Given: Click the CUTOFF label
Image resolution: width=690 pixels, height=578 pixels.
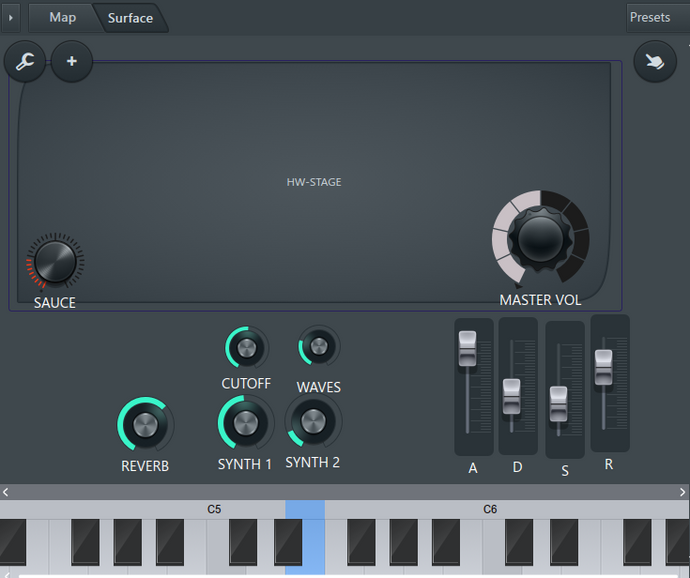Looking at the screenshot, I should 246,383.
